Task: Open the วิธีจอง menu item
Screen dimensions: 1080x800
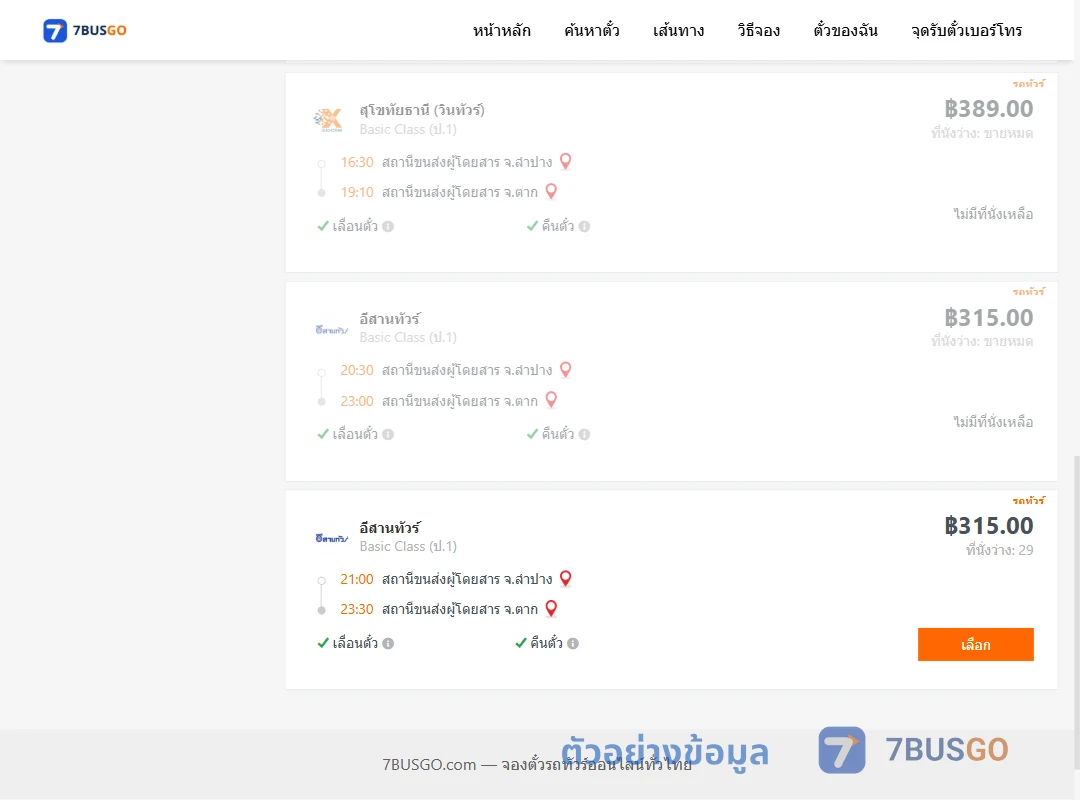Action: pyautogui.click(x=758, y=30)
